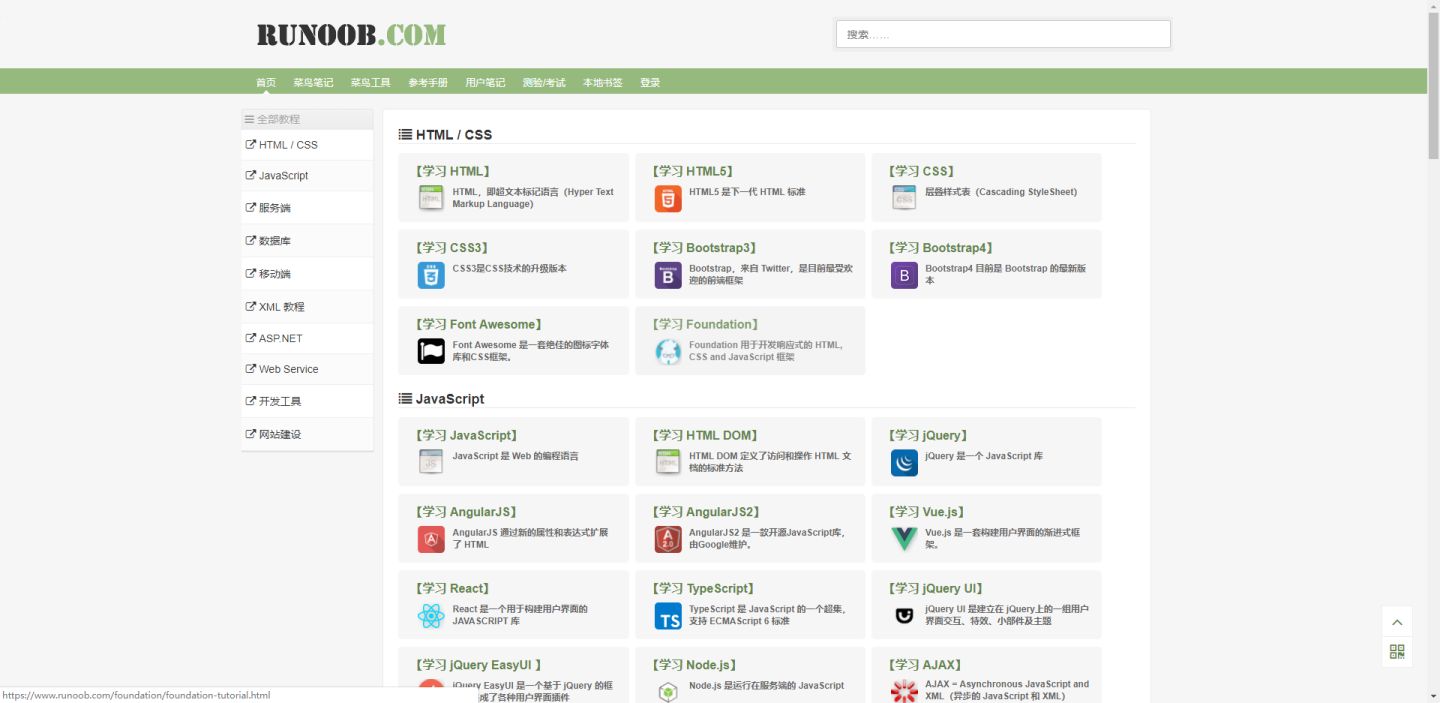Click the search input box
This screenshot has width=1440, height=703.
pyautogui.click(x=1003, y=34)
